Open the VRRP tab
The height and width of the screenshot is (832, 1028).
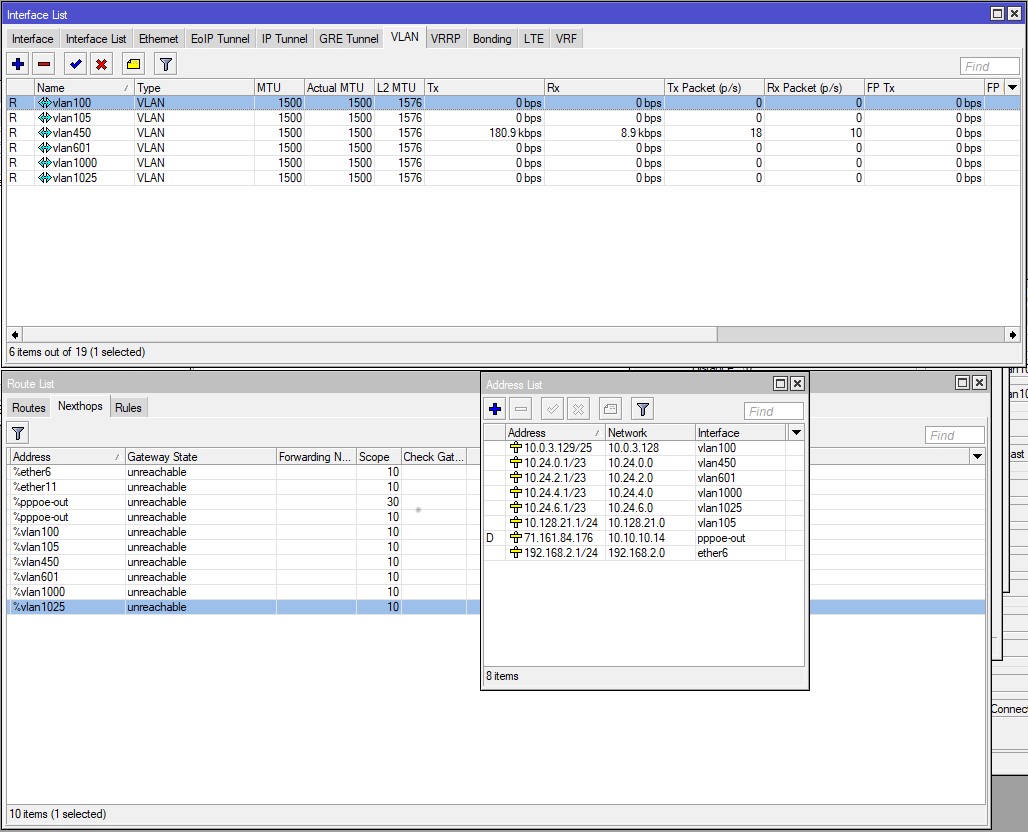point(445,39)
